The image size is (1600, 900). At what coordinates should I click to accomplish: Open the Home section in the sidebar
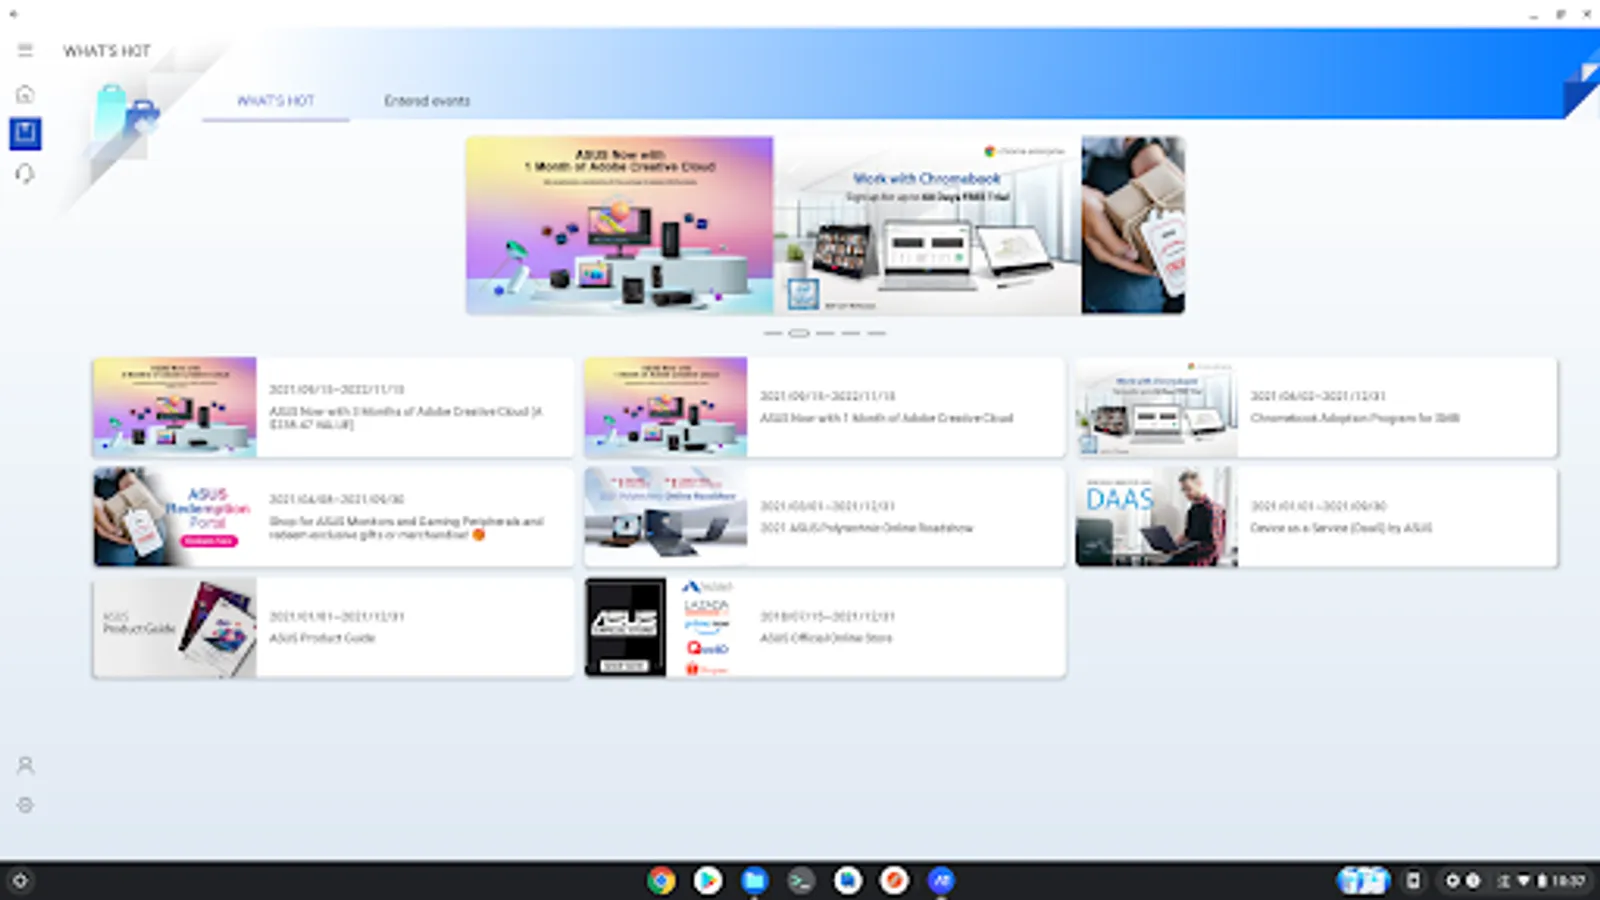coord(25,93)
